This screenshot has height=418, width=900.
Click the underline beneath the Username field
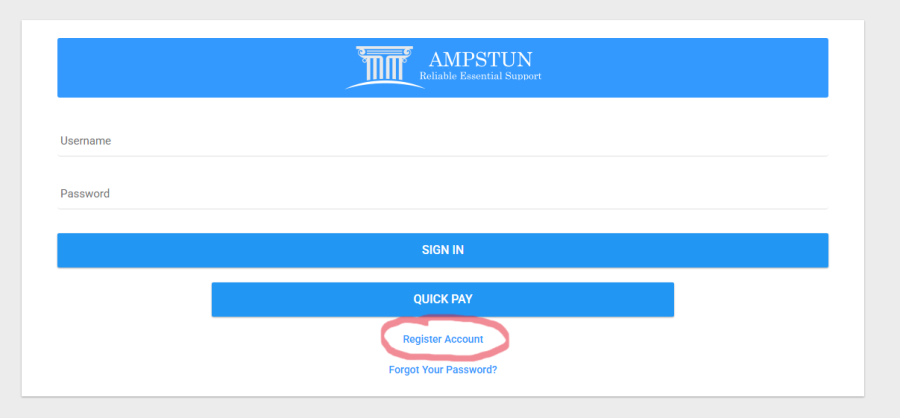pyautogui.click(x=442, y=156)
